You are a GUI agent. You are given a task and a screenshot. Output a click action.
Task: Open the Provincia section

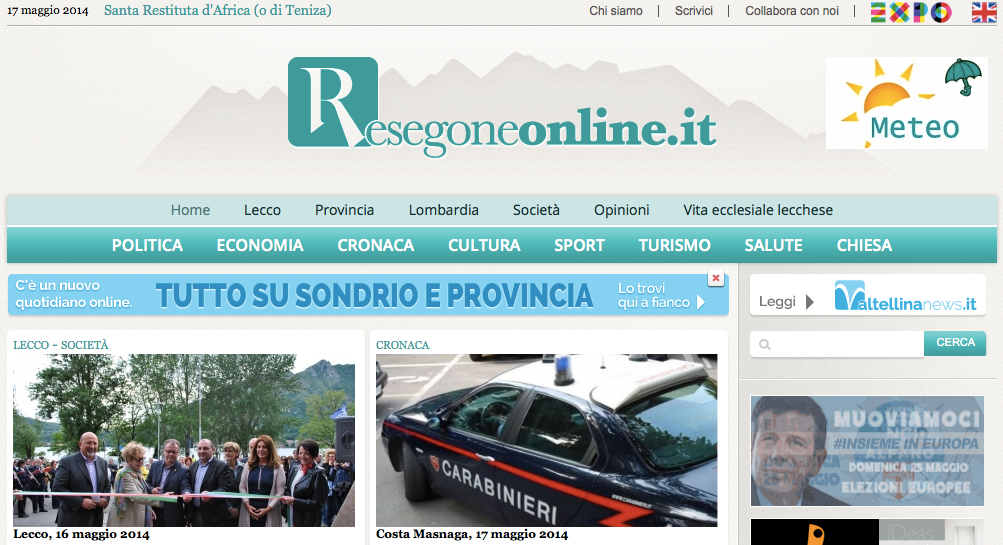[x=344, y=210]
